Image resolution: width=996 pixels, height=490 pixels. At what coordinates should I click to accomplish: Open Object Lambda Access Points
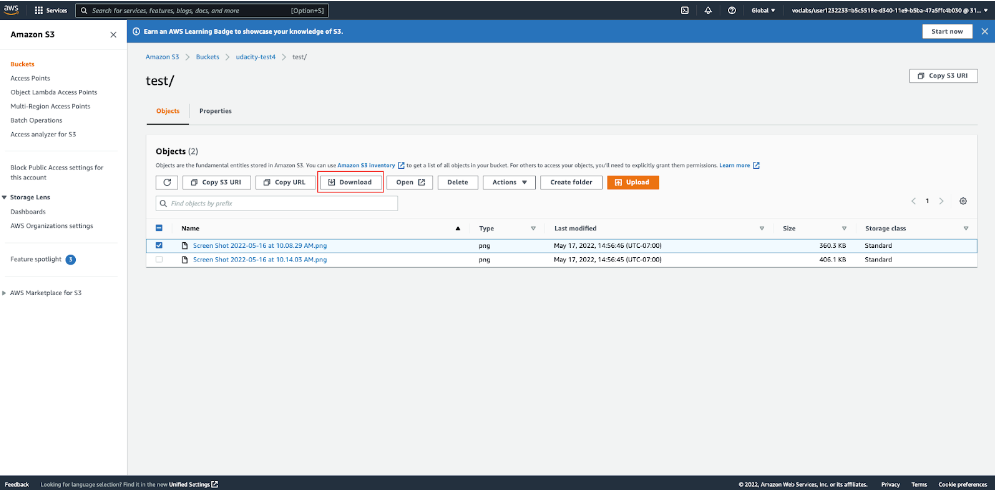tap(54, 92)
